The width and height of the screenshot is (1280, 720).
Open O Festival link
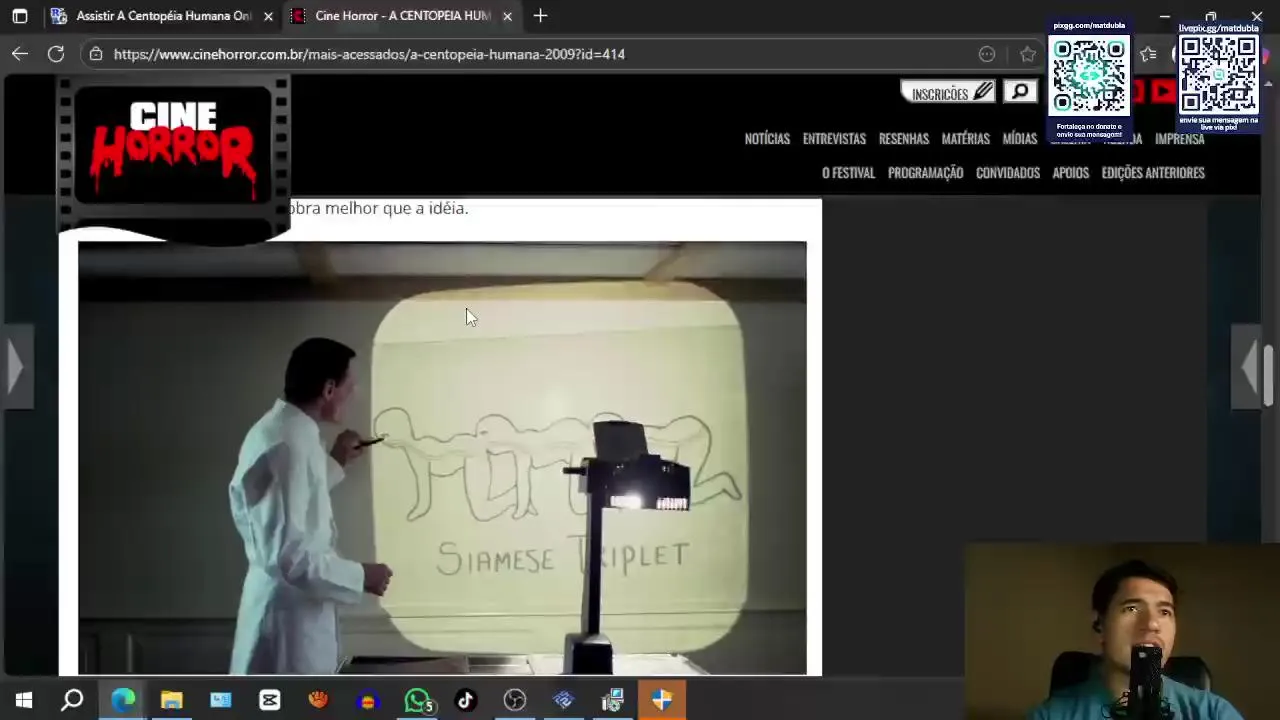pyautogui.click(x=848, y=173)
